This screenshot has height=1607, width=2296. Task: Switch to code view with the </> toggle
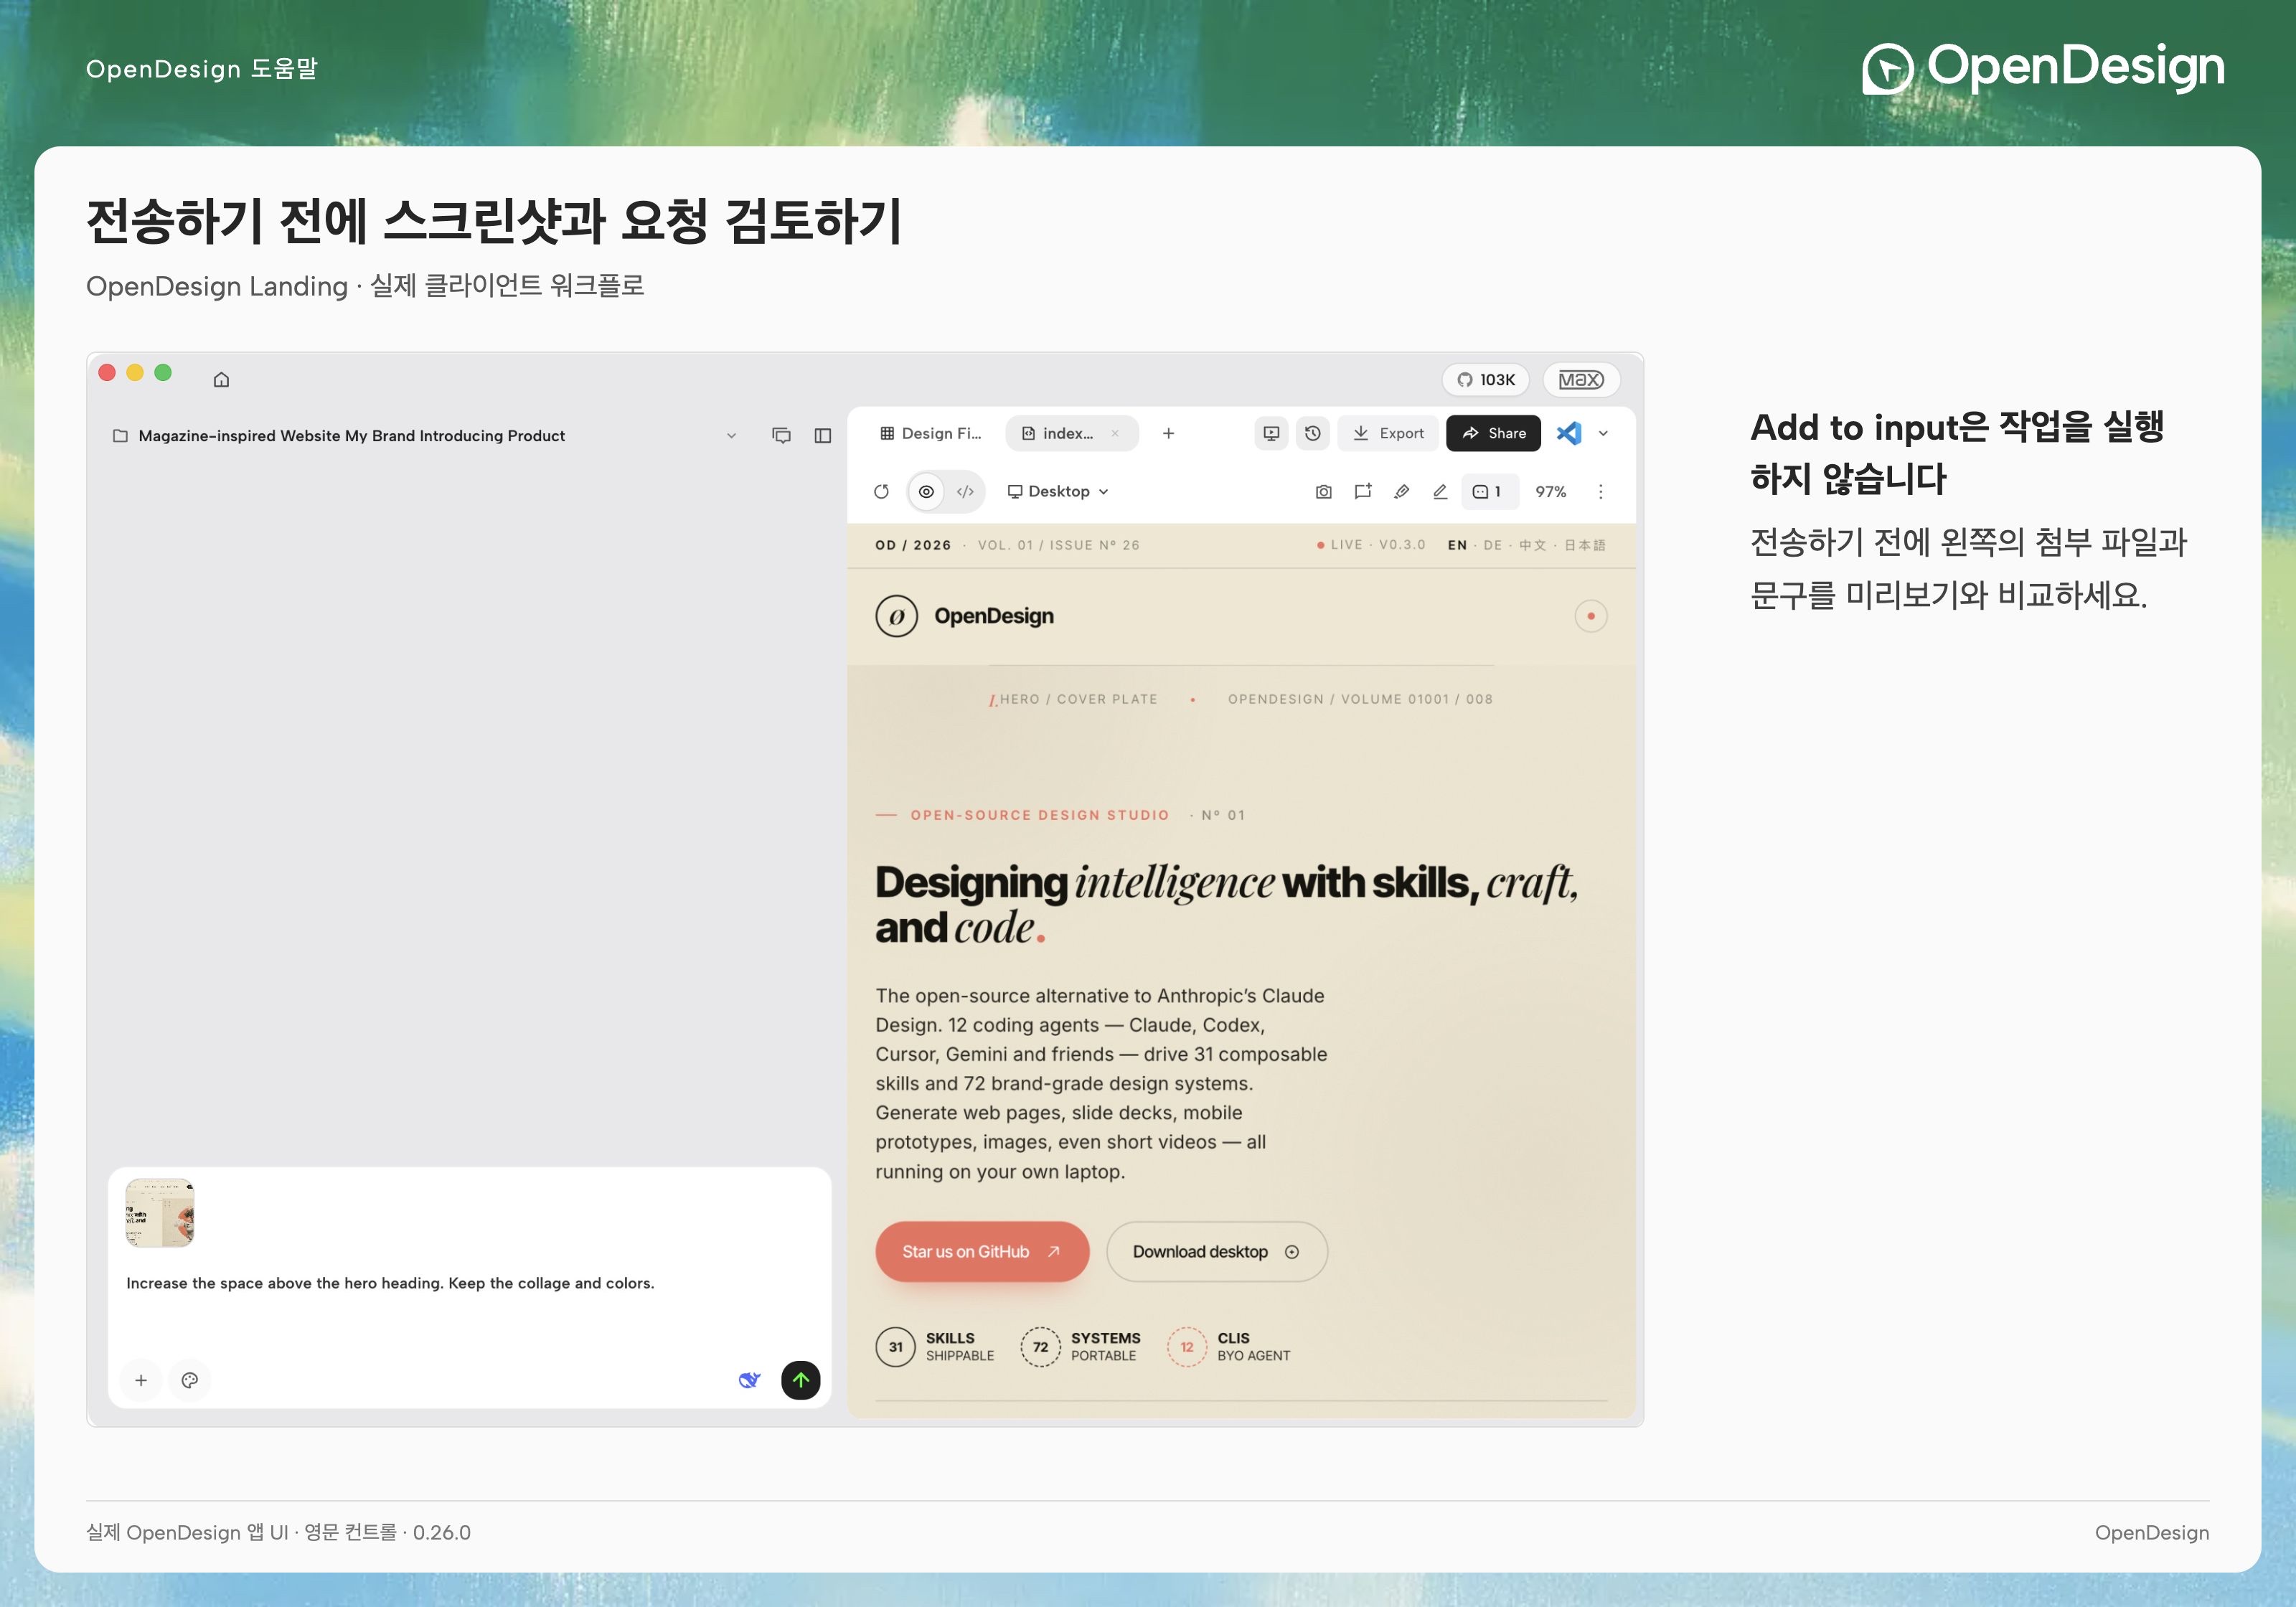[x=965, y=491]
